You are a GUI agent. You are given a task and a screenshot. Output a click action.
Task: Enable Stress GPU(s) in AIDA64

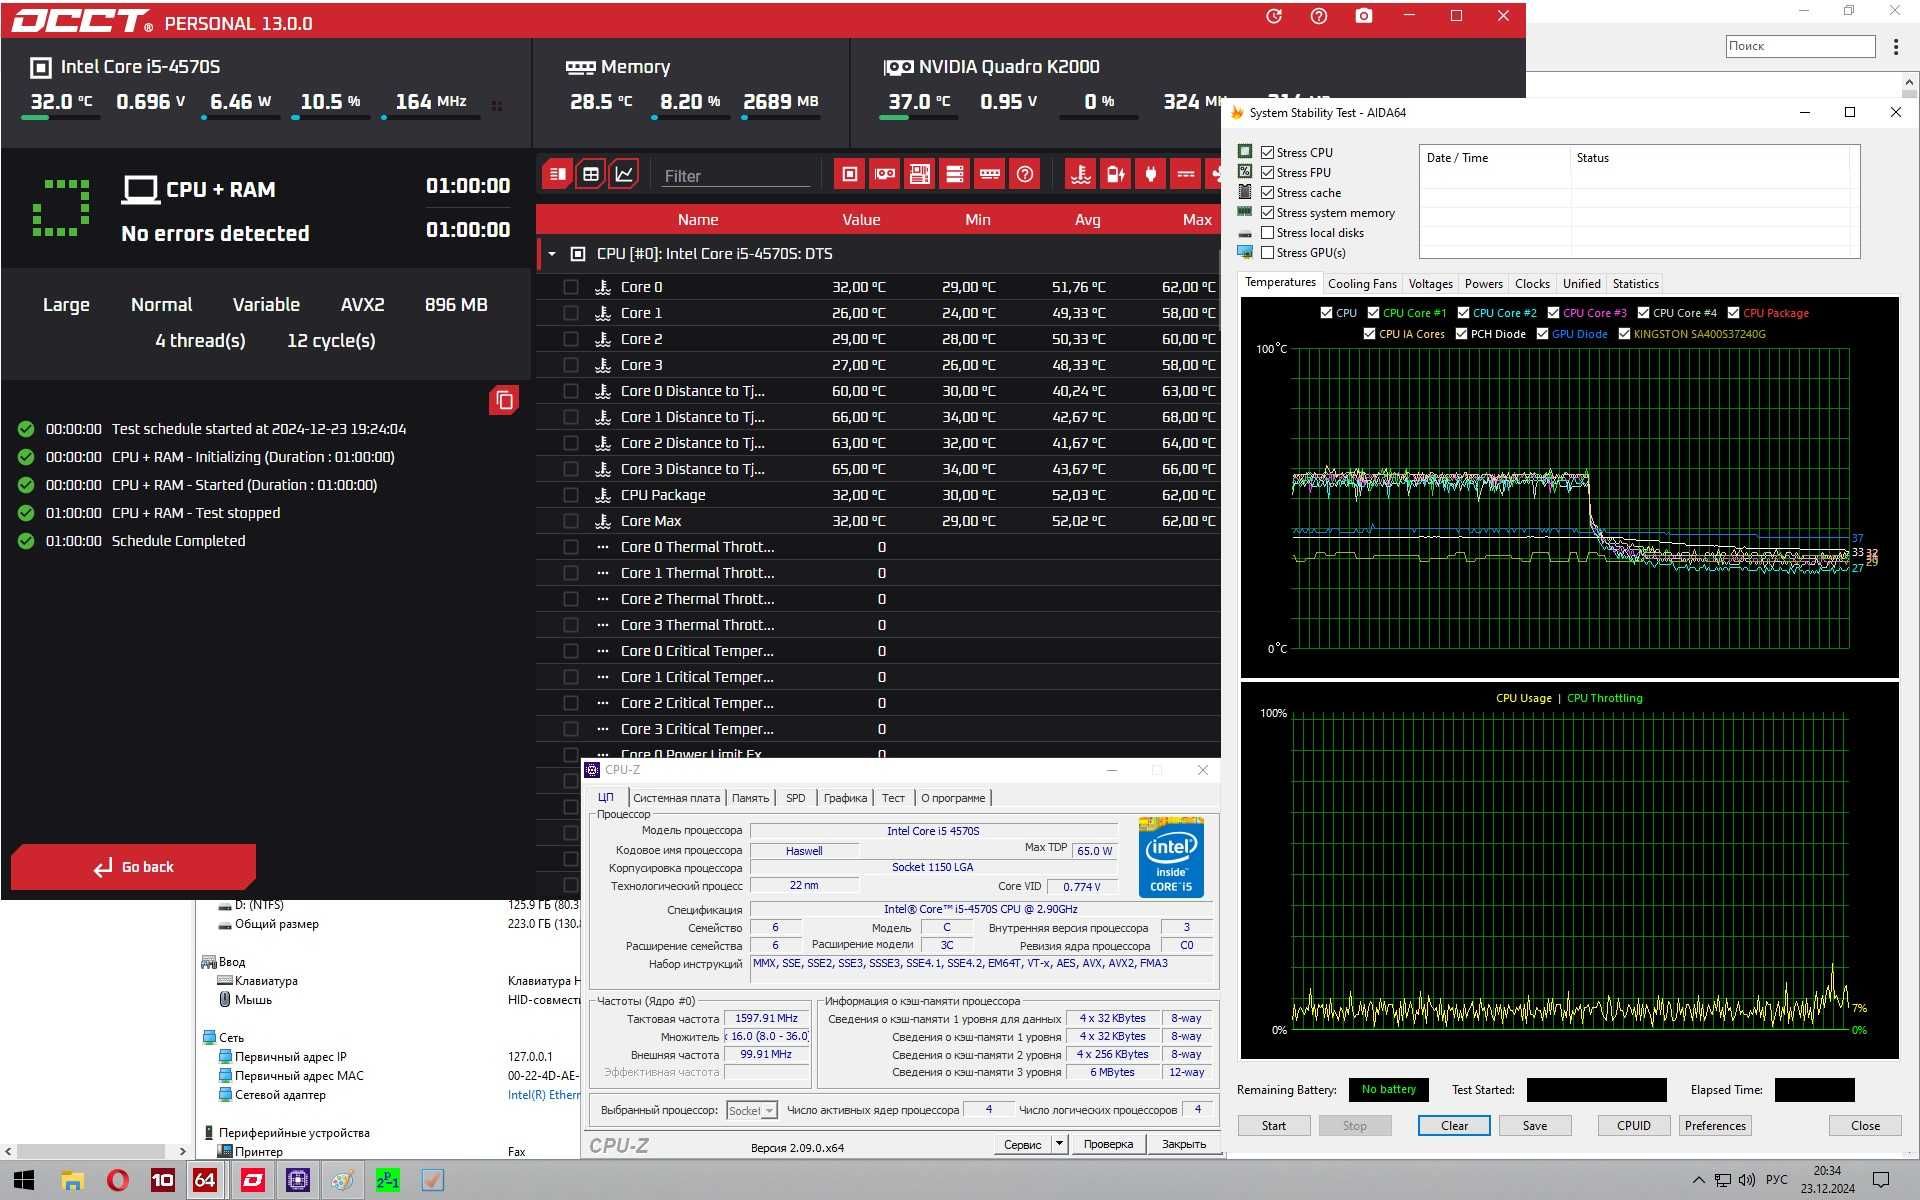(x=1267, y=252)
